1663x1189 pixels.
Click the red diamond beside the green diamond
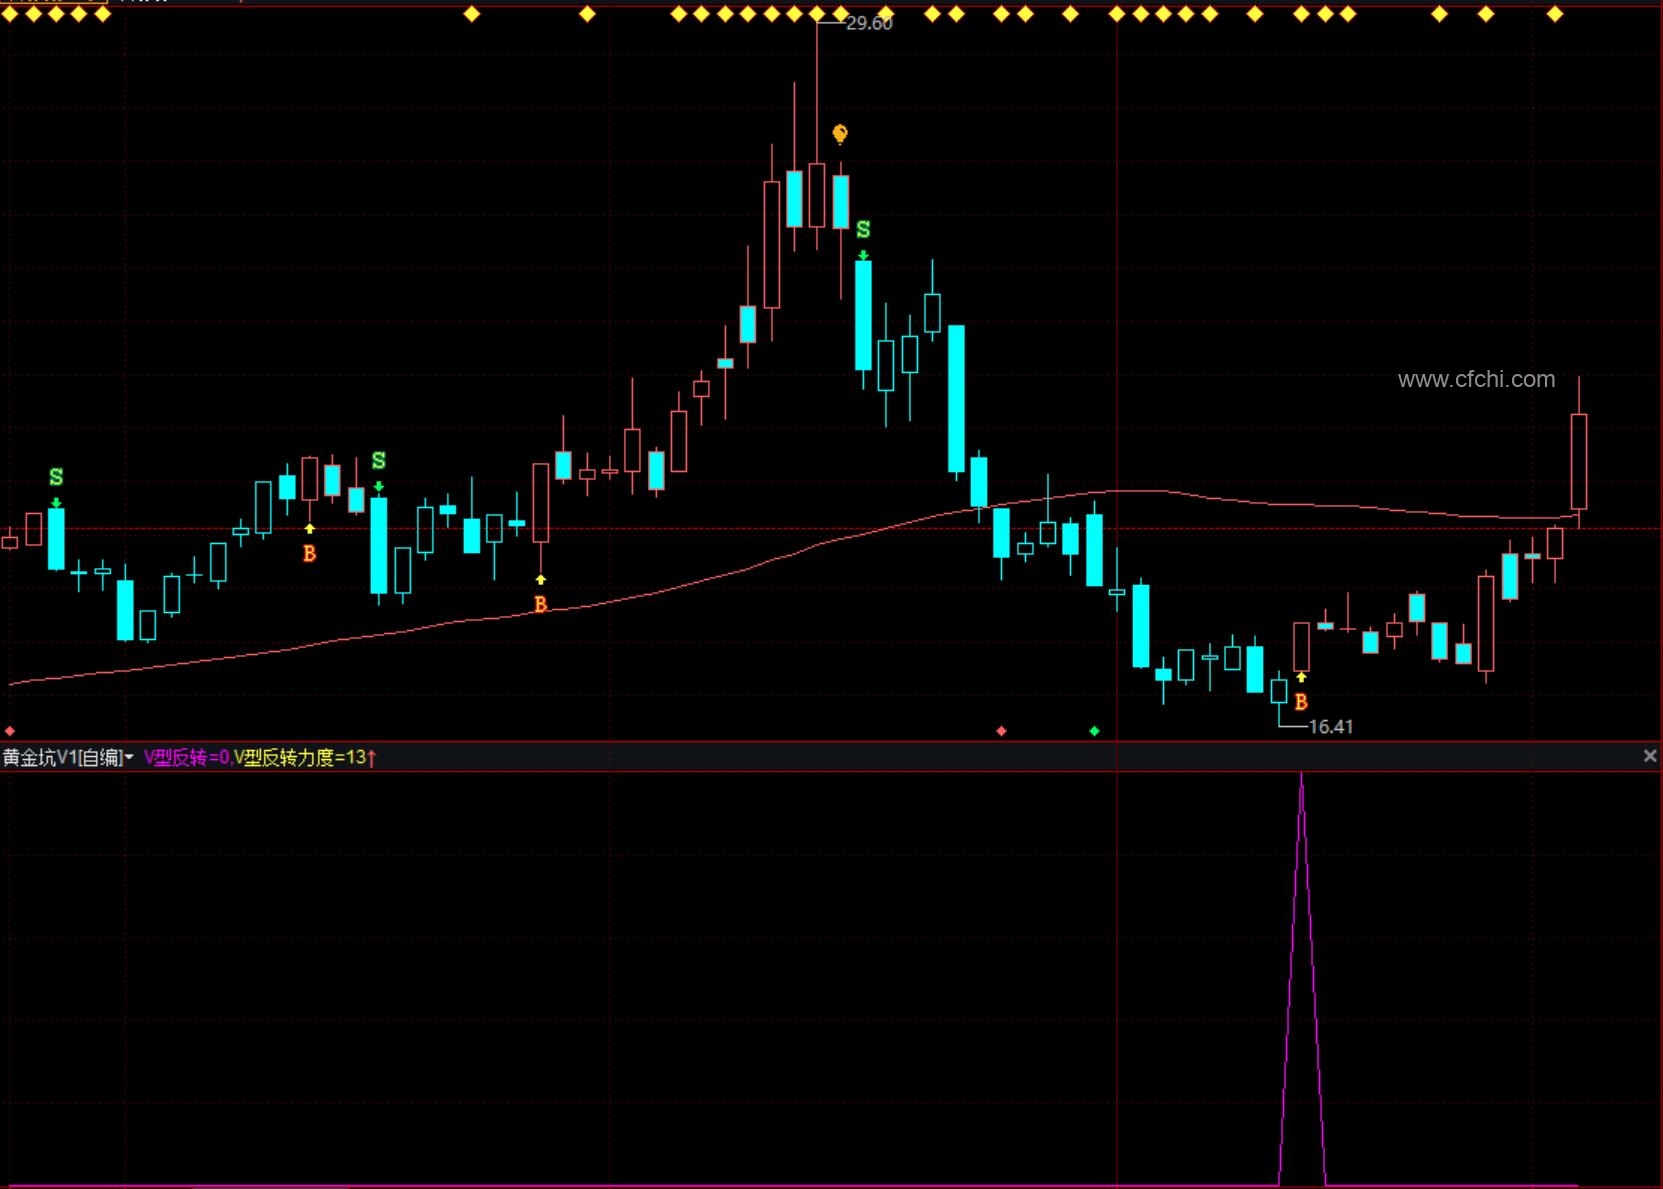1001,731
